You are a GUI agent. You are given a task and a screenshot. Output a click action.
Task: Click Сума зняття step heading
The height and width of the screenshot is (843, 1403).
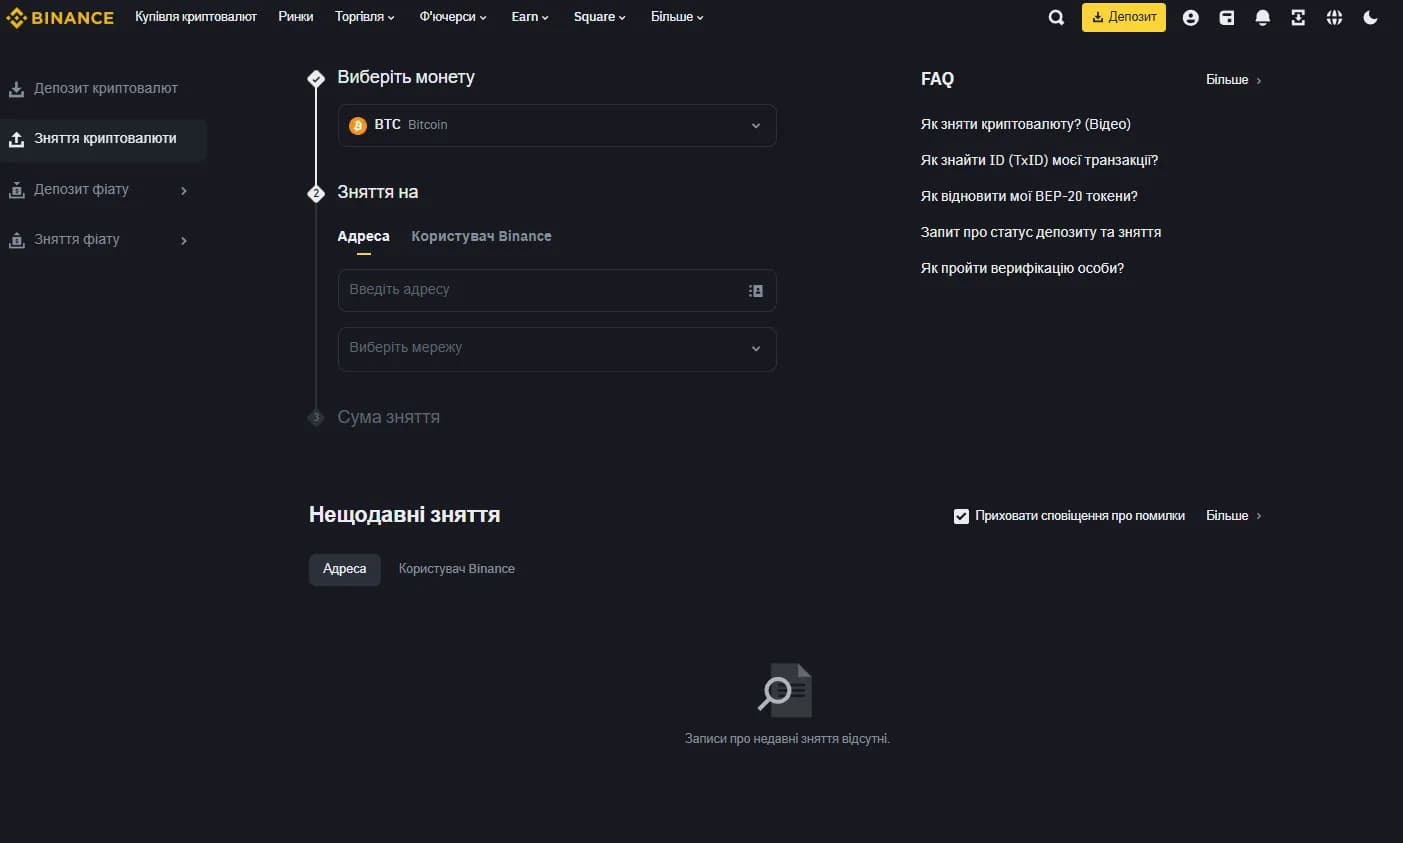(x=388, y=417)
